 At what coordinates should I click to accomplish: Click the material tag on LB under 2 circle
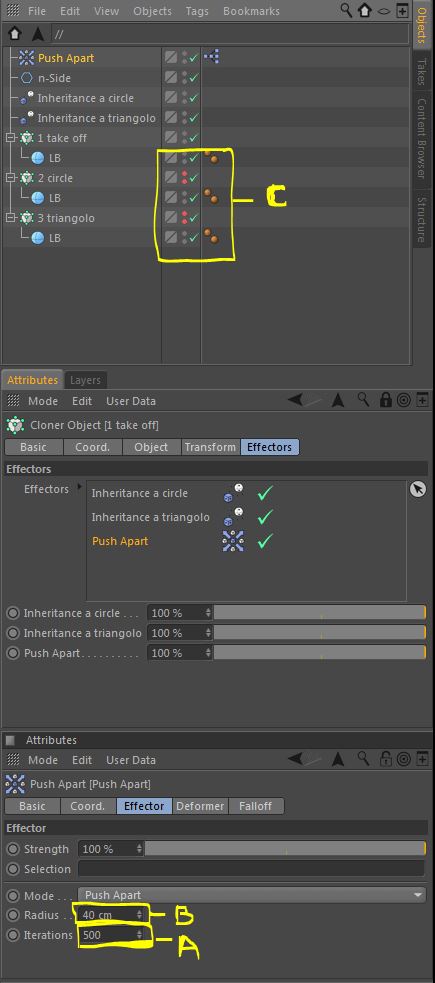211,197
